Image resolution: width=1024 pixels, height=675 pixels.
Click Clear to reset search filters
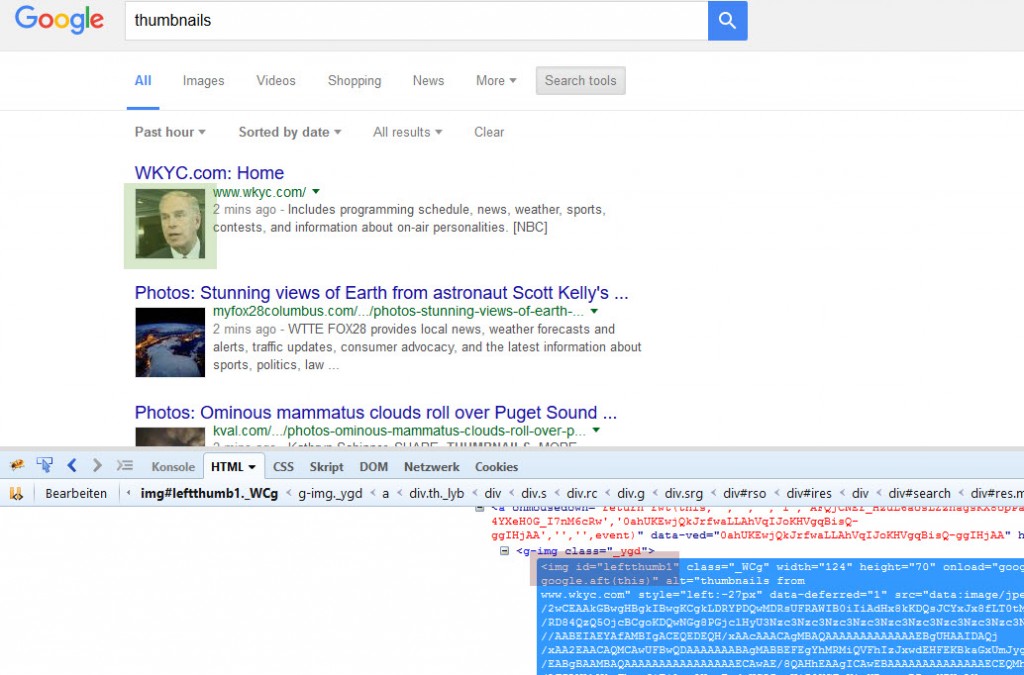pyautogui.click(x=489, y=132)
